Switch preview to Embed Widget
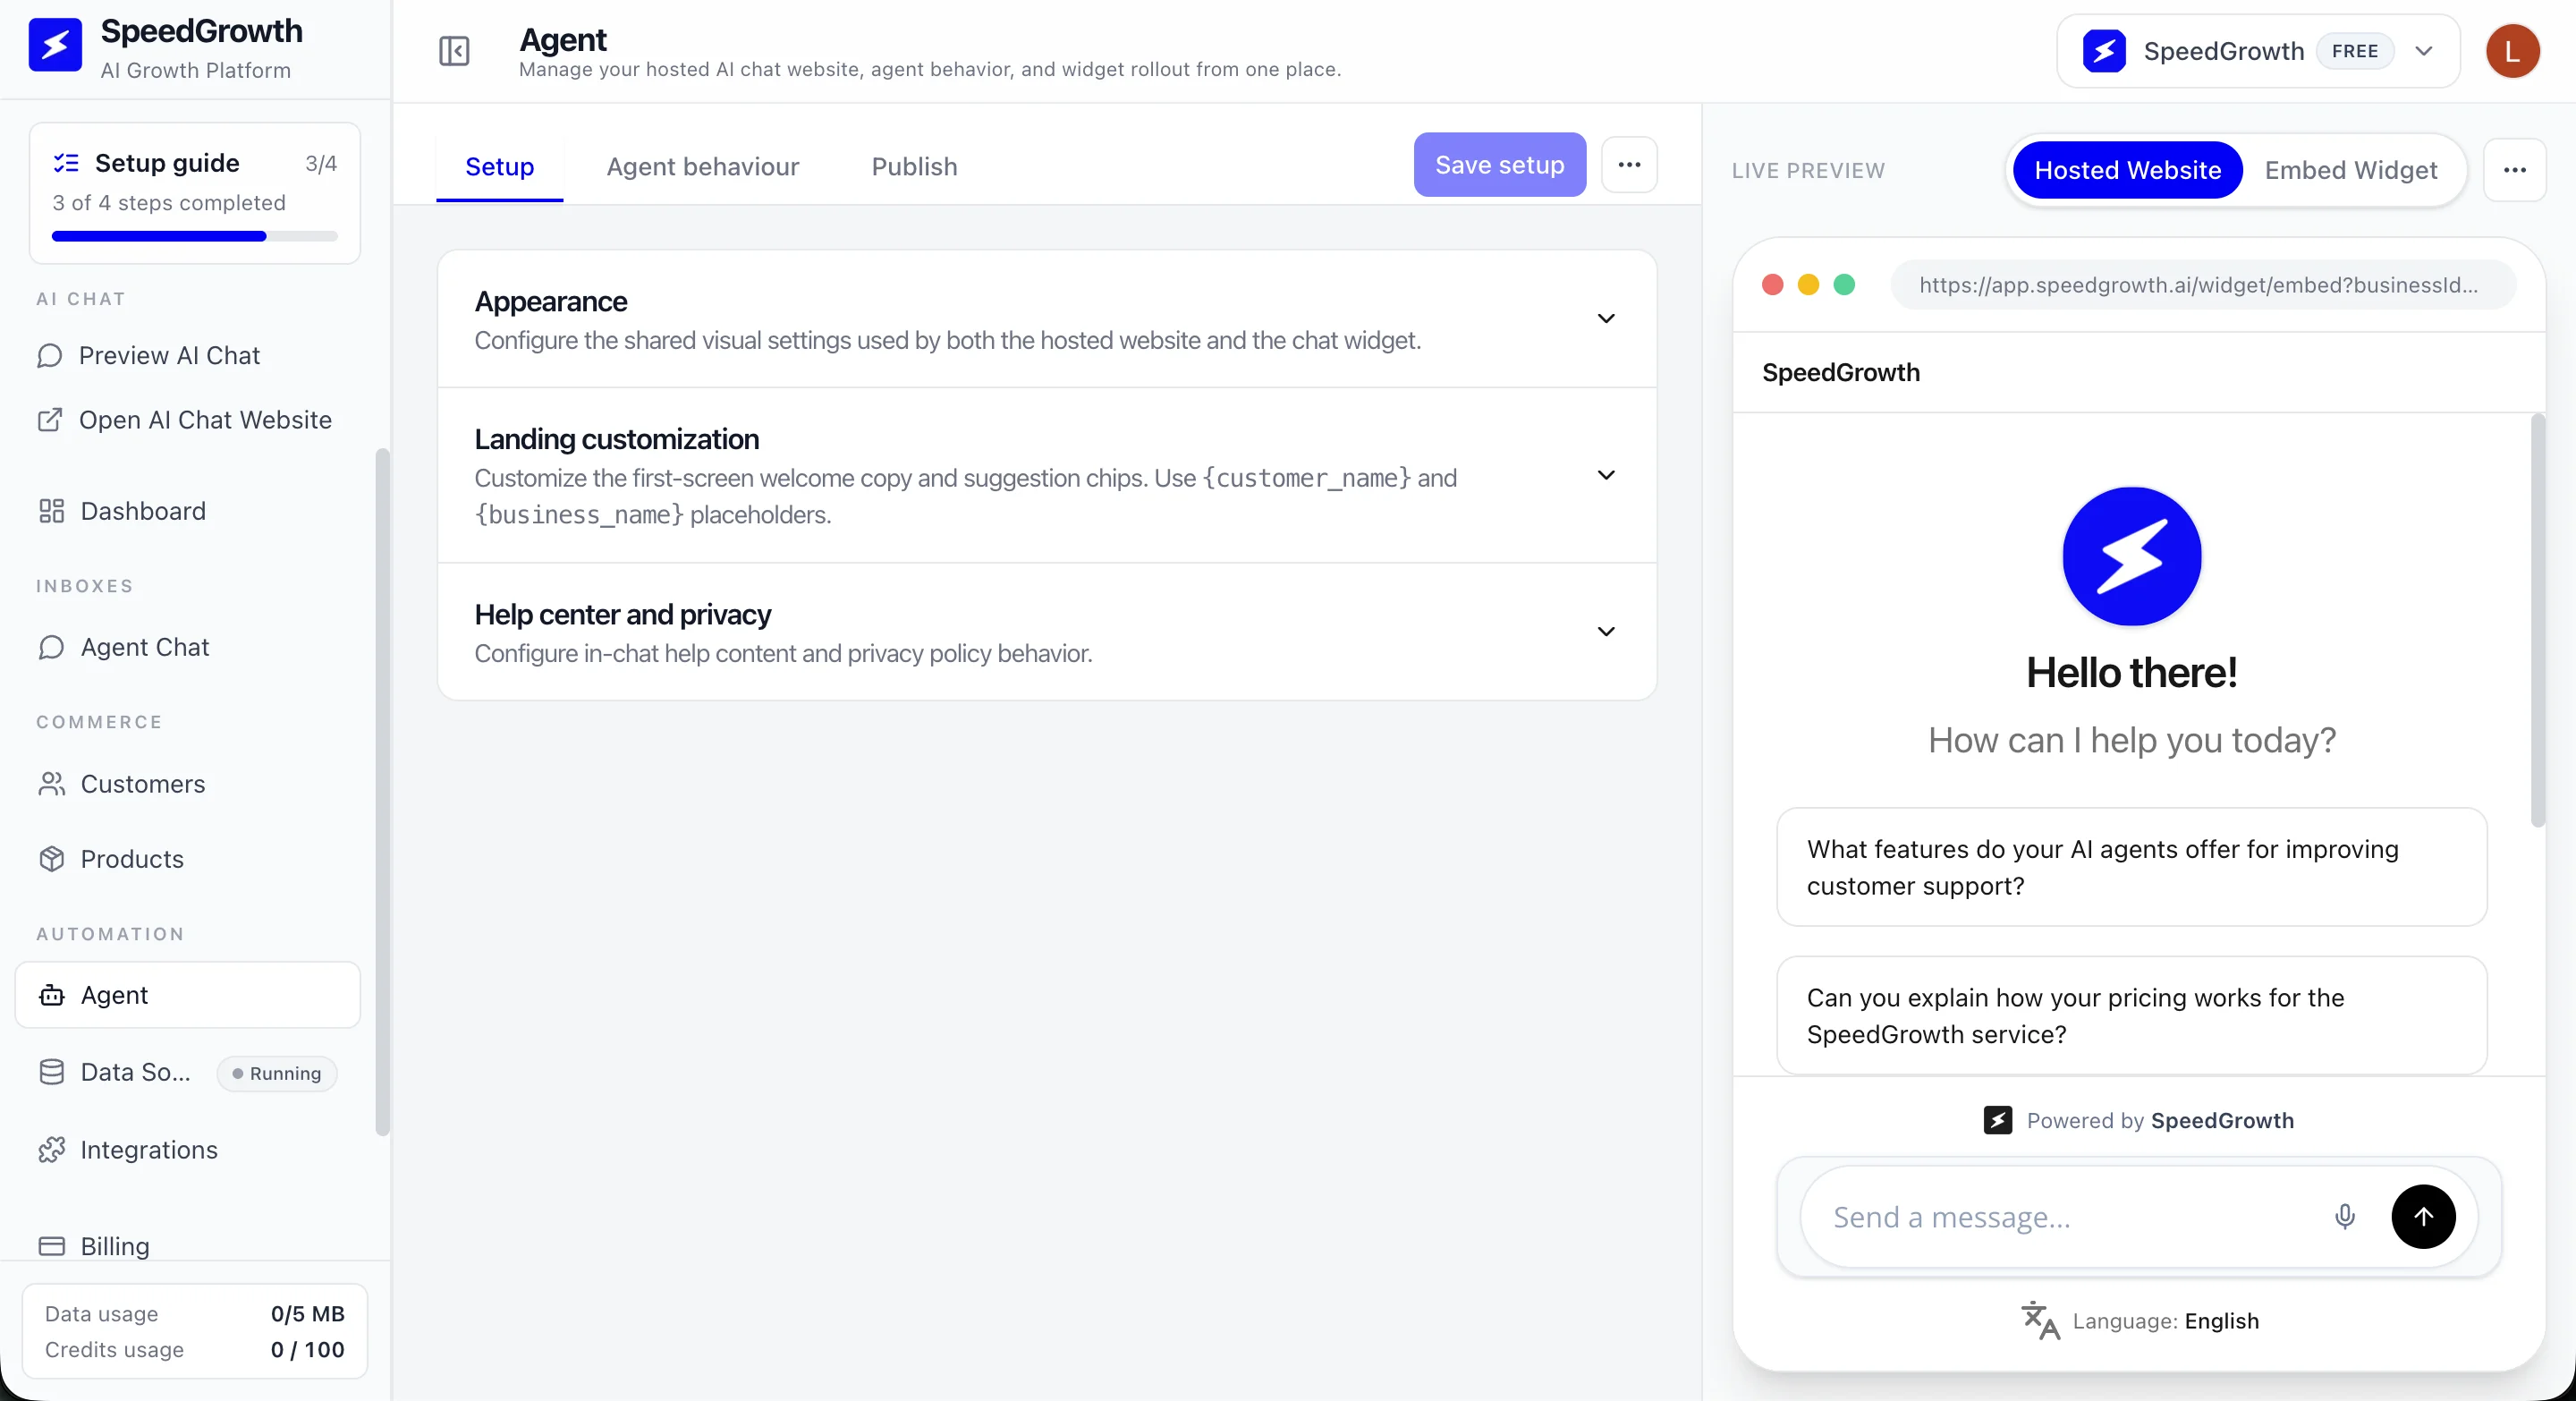 click(x=2350, y=170)
